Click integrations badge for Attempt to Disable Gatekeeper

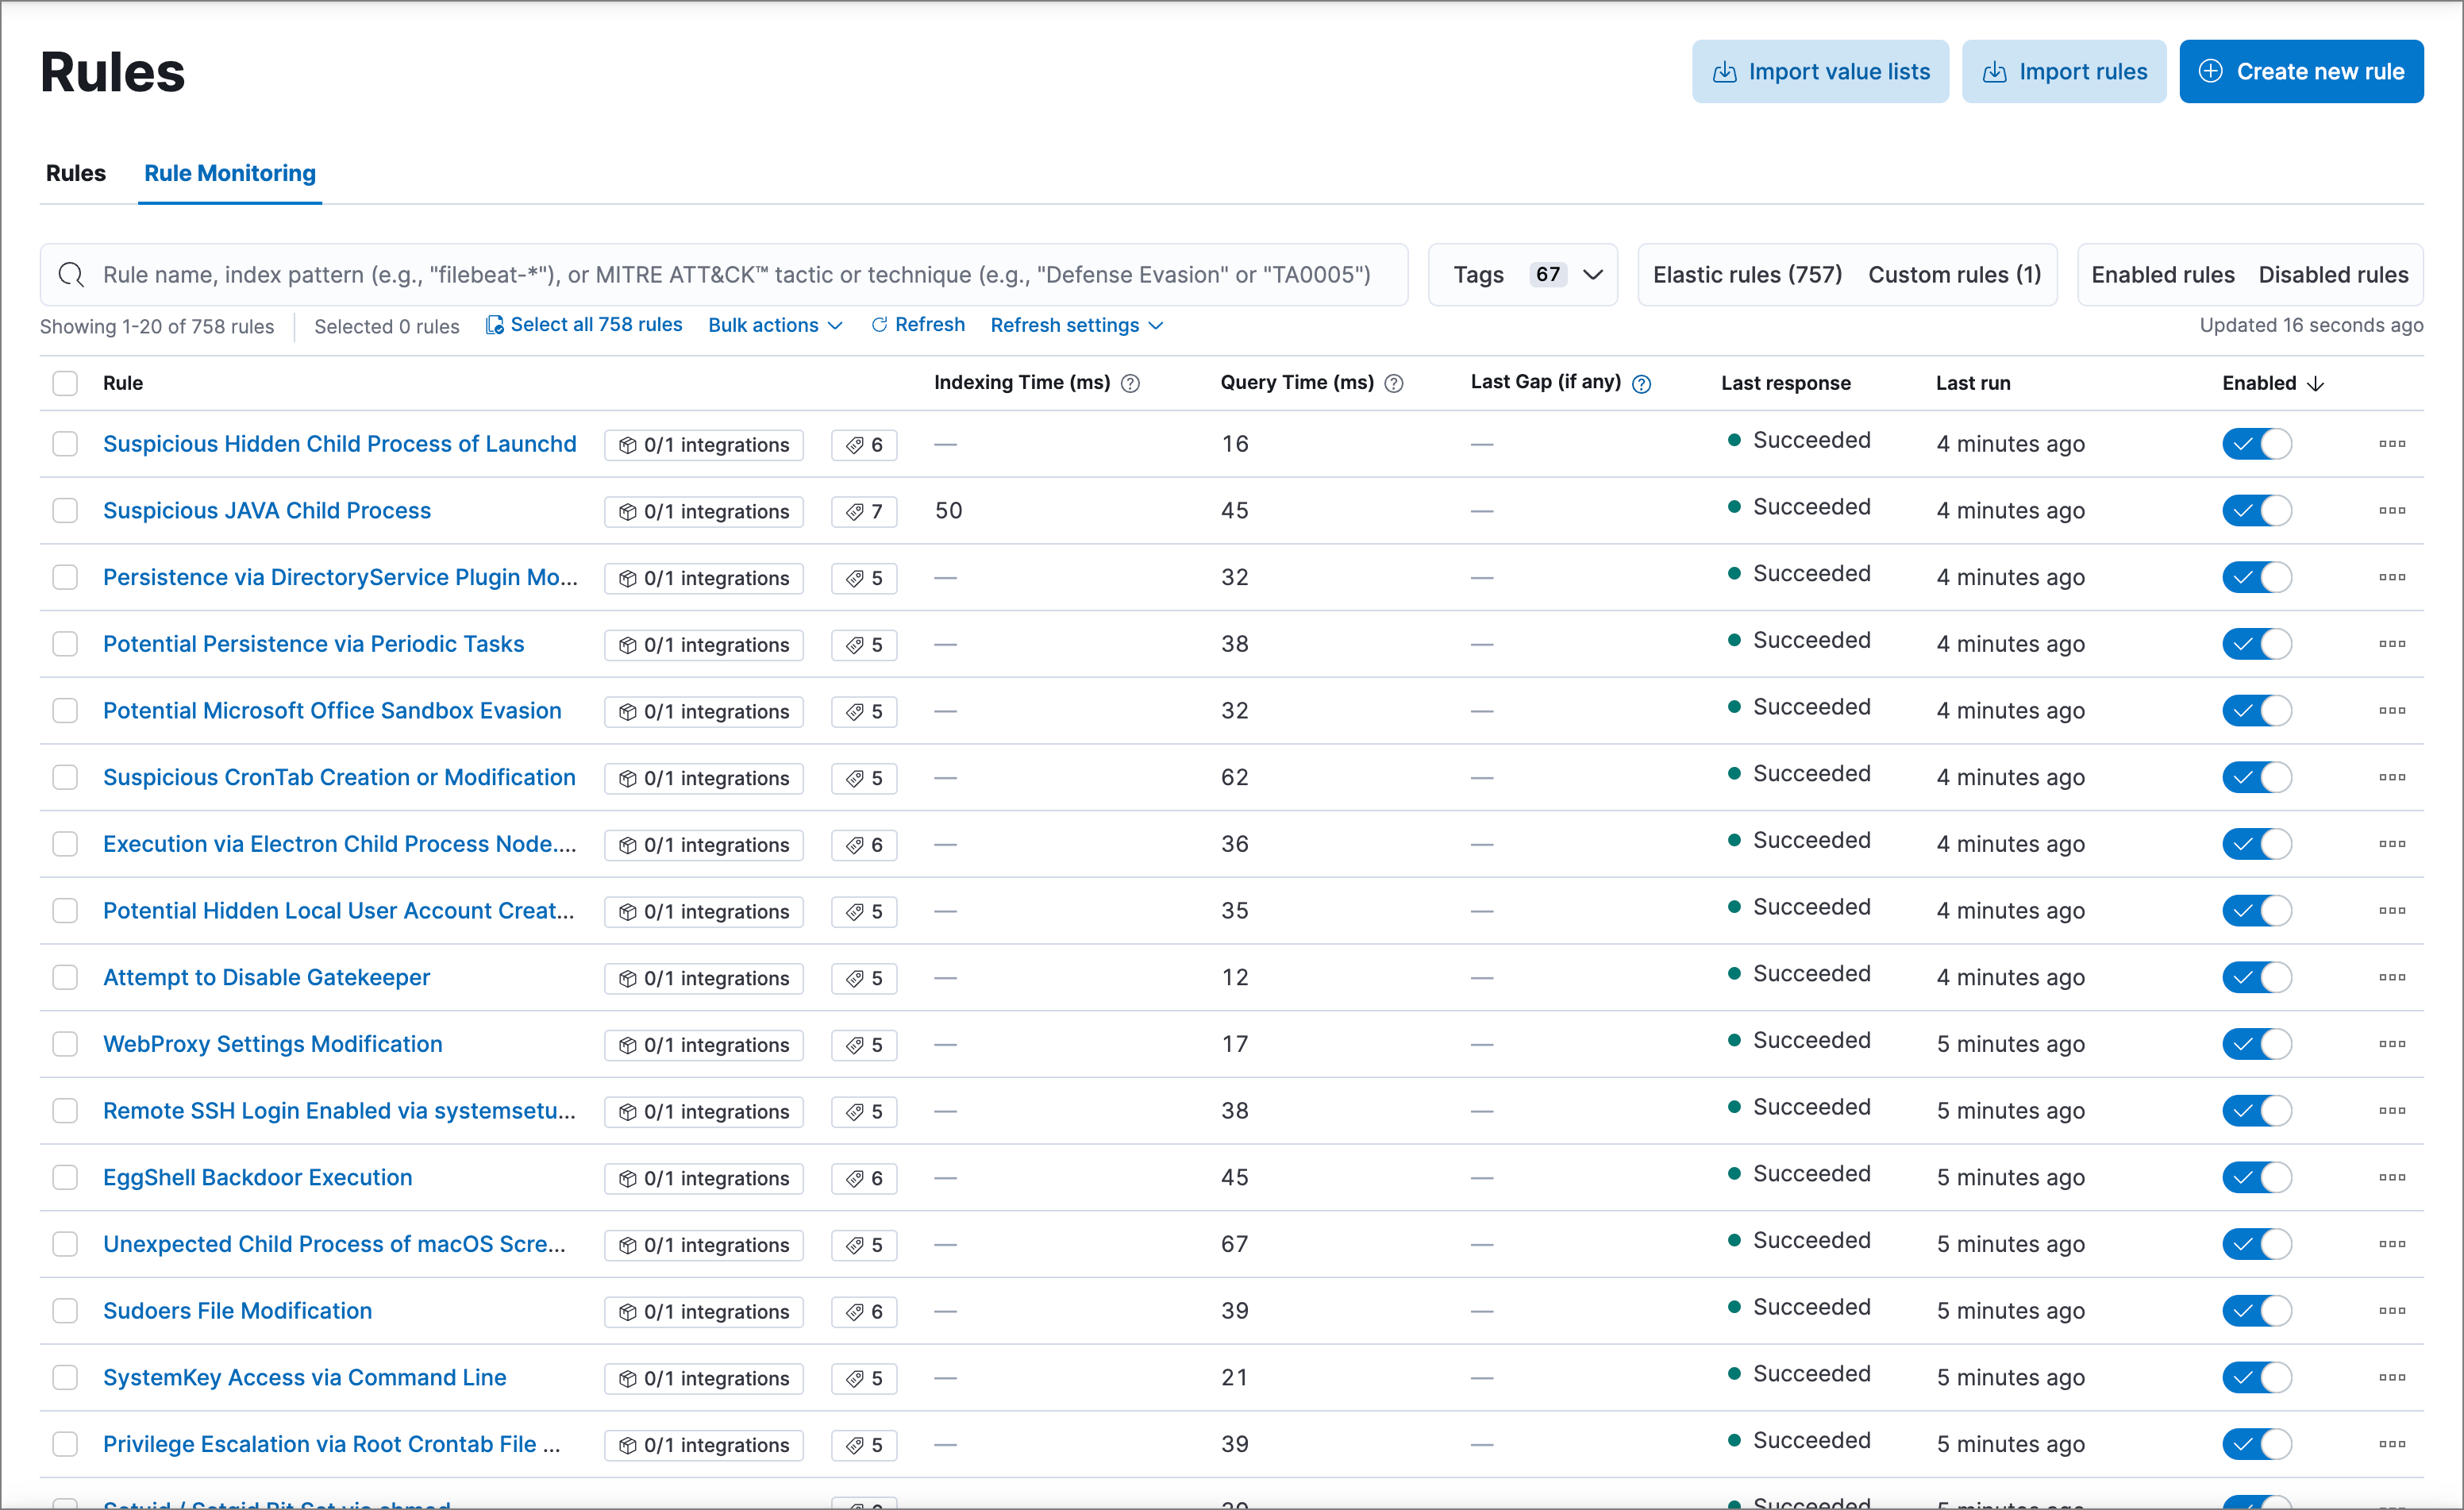pos(703,978)
